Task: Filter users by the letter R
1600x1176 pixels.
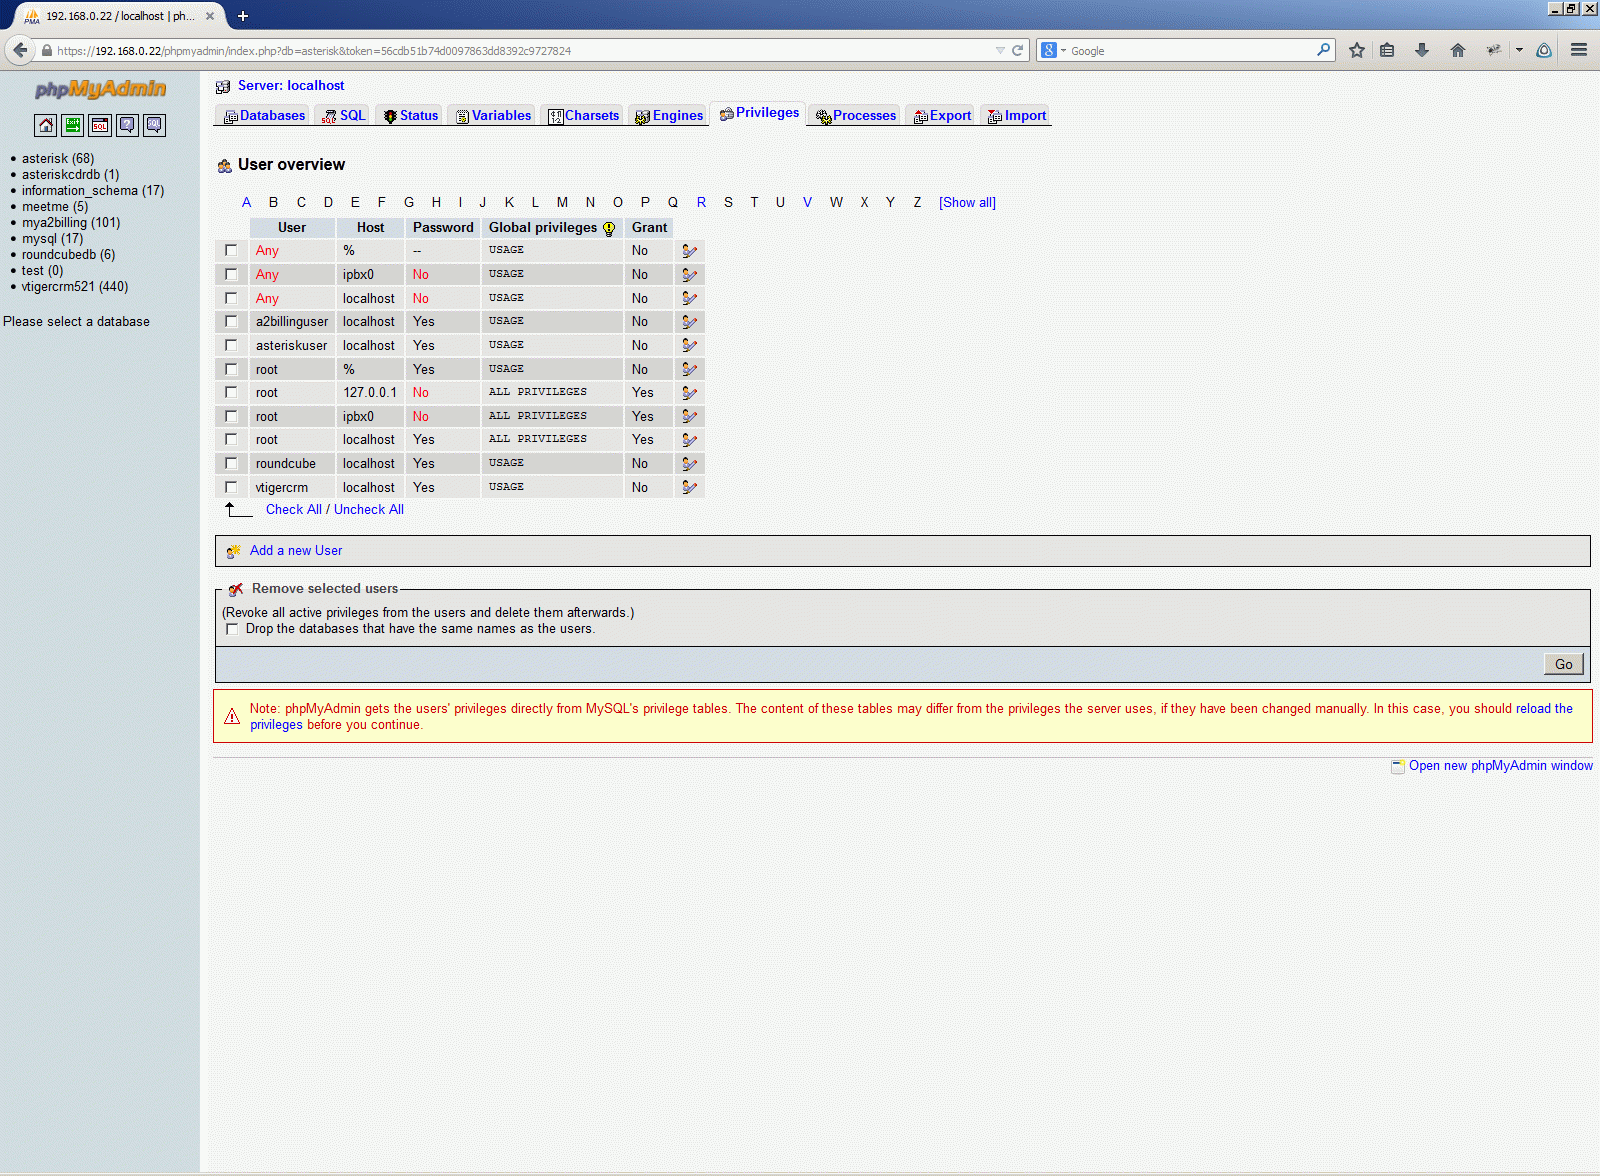Action: click(x=701, y=203)
